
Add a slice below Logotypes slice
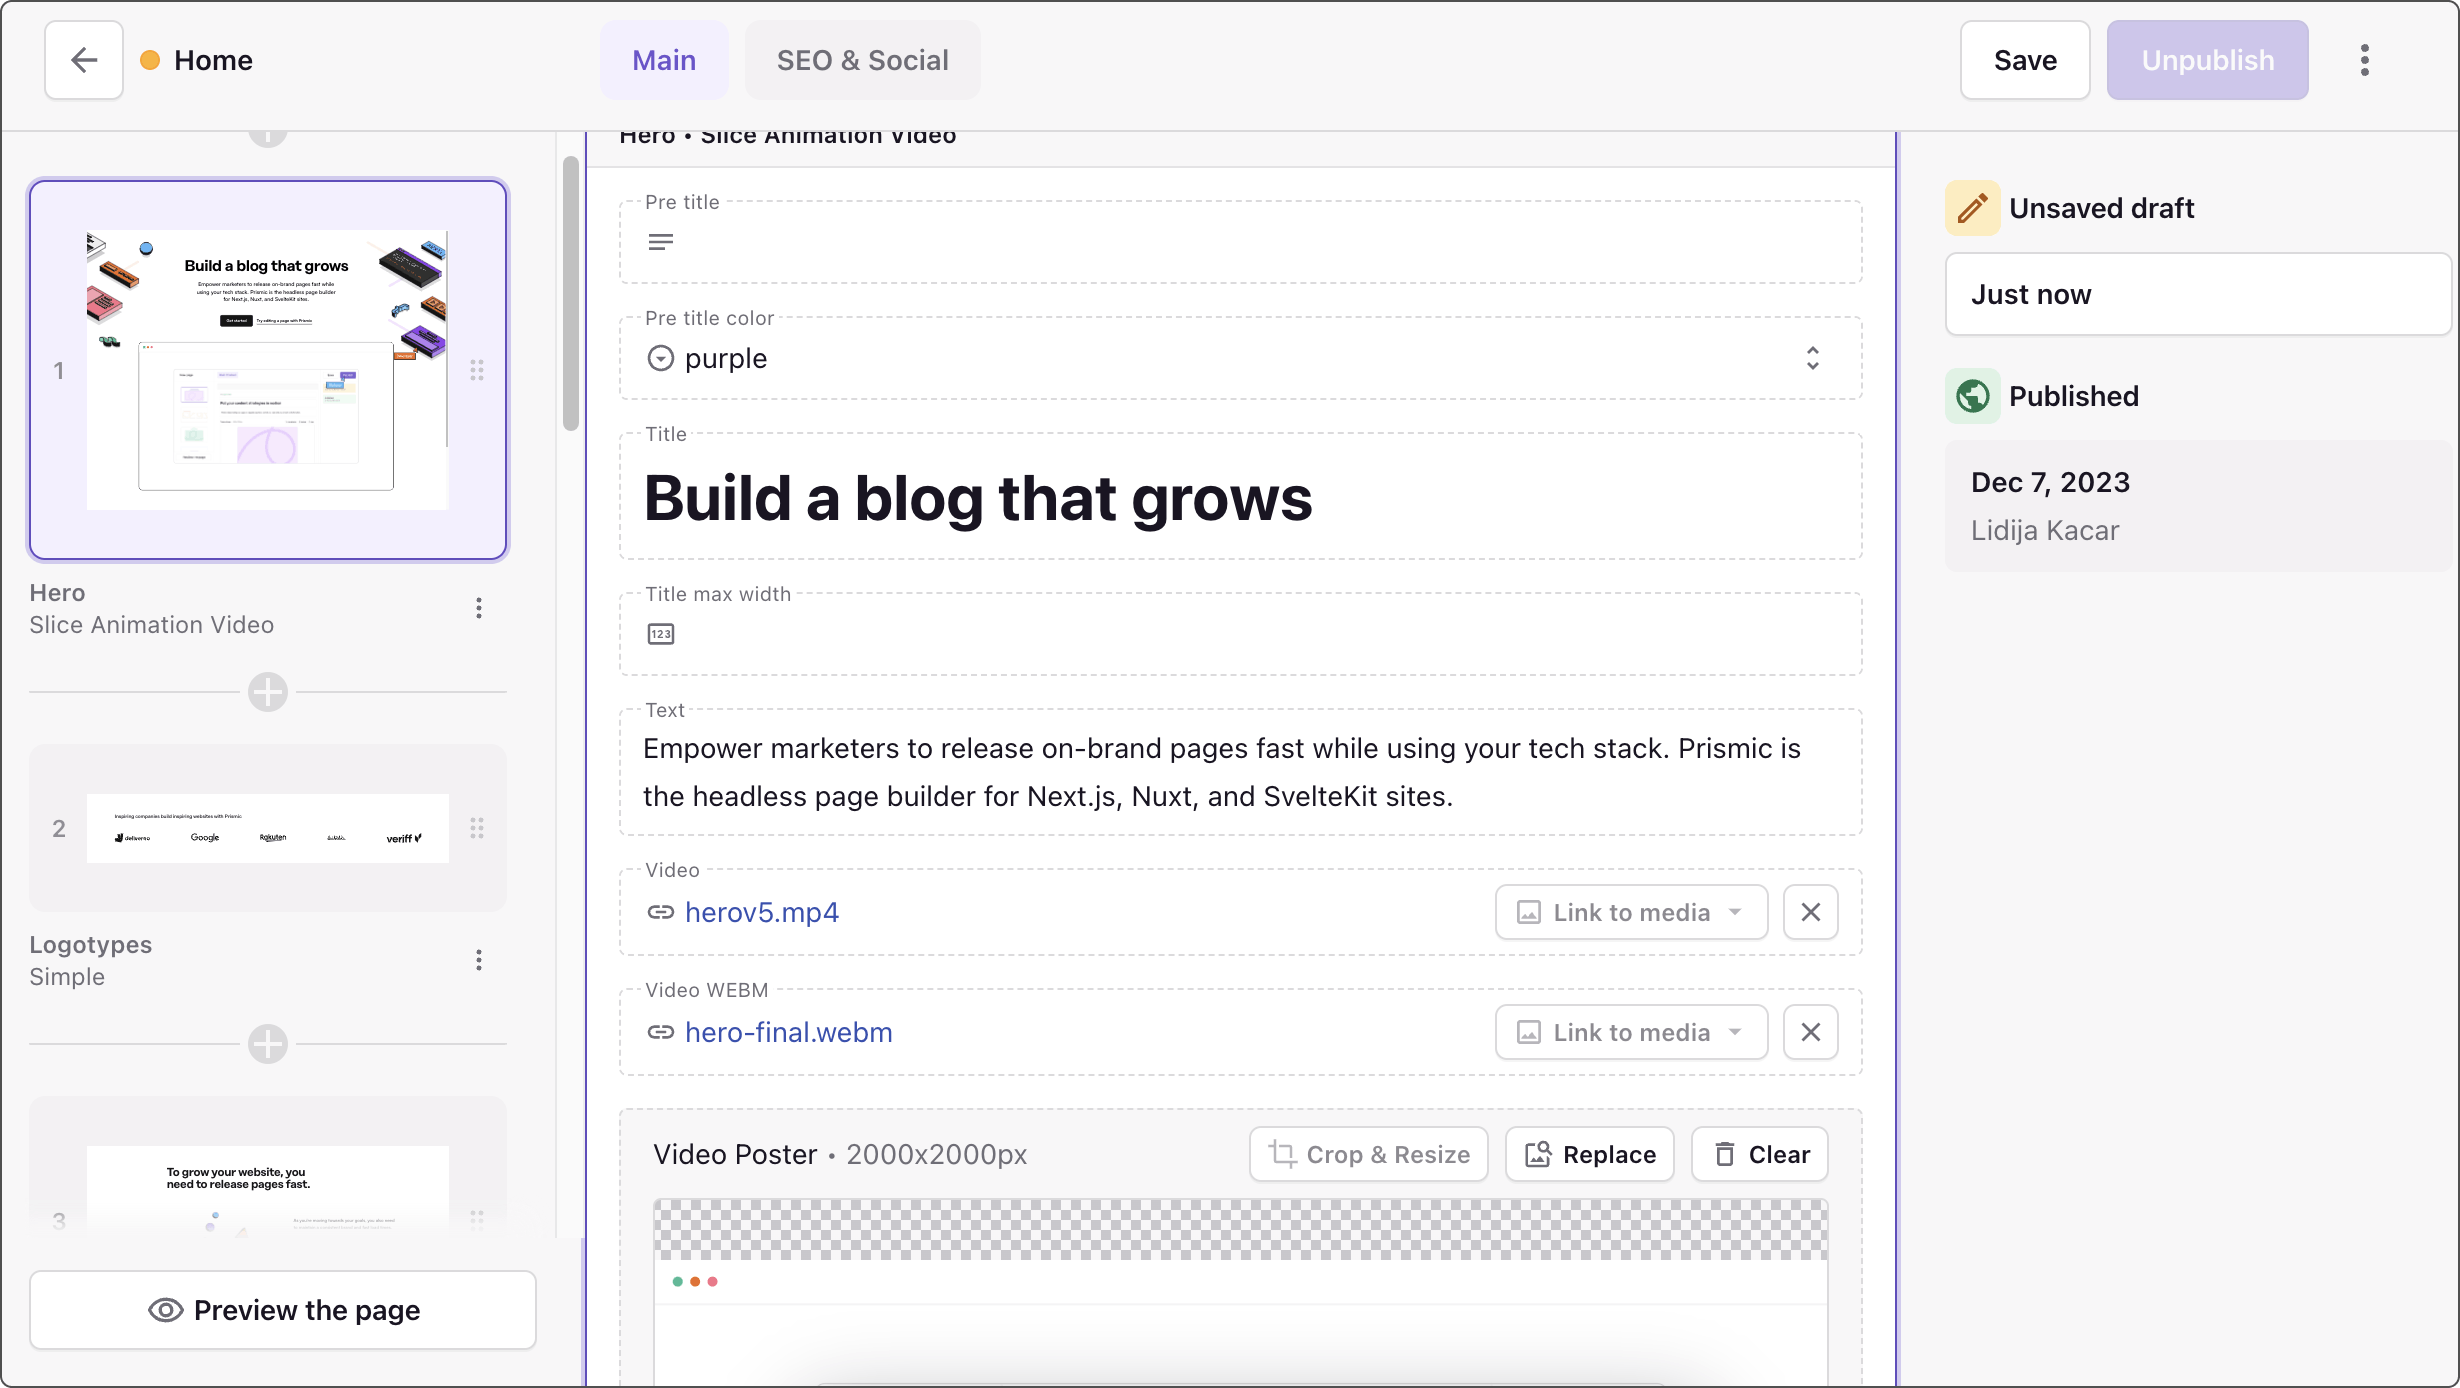pos(268,1044)
